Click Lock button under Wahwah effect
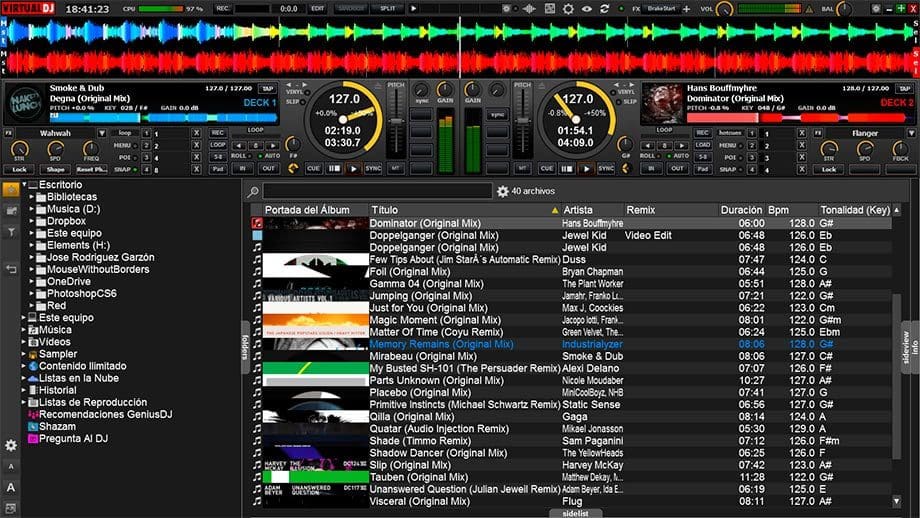Screen dimensions: 920x518 pos(19,170)
